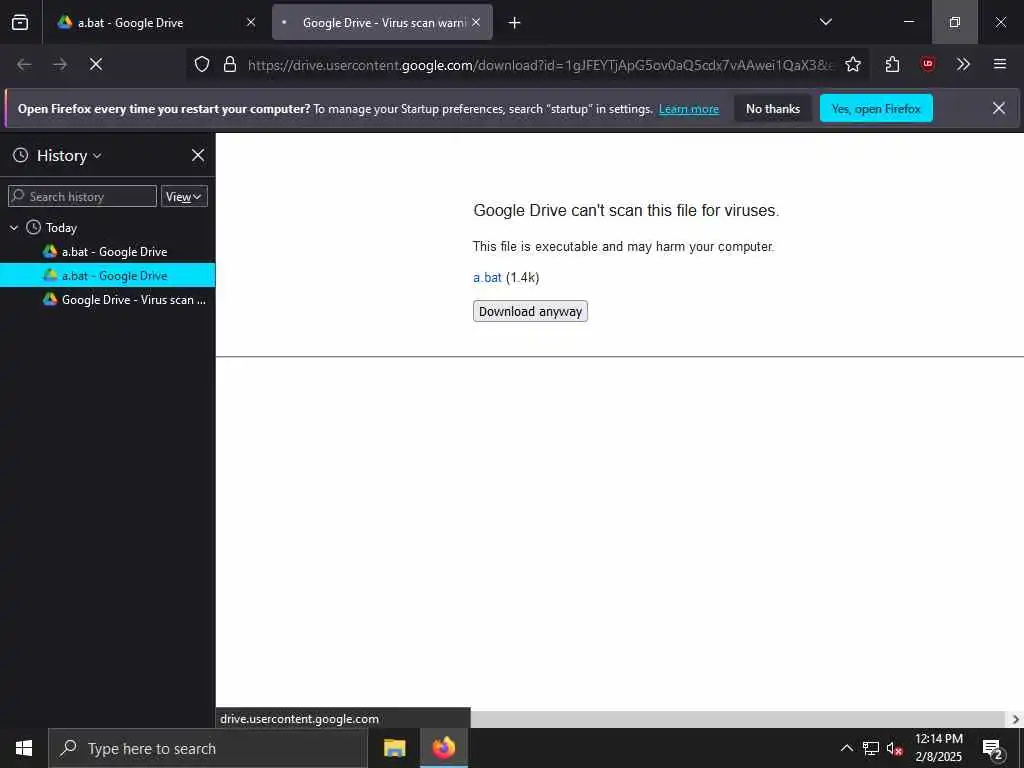Follow the Learn more link
The image size is (1024, 768).
pos(688,109)
